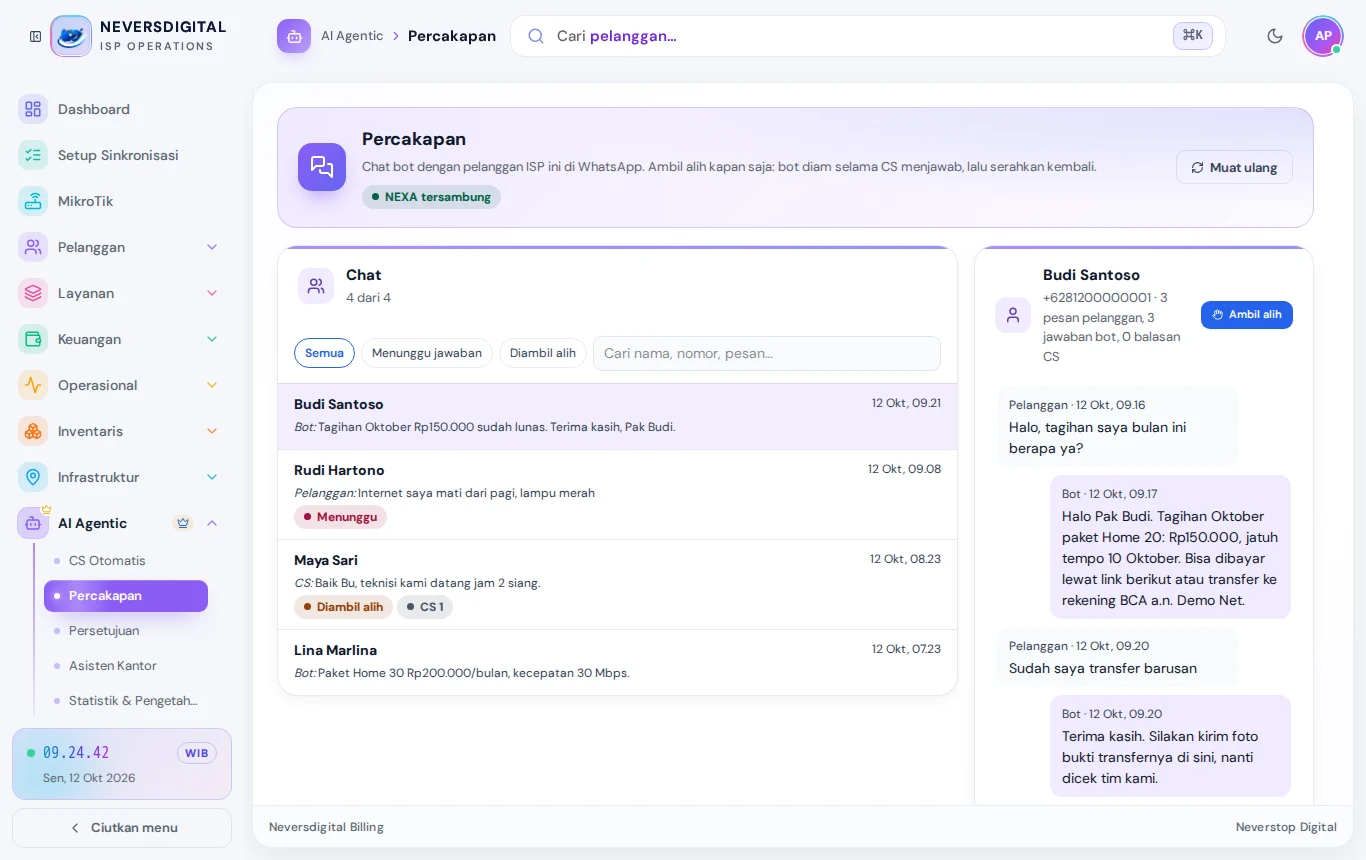Viewport: 1366px width, 860px height.
Task: Expand the Keuangan submenu chevron
Action: [212, 339]
